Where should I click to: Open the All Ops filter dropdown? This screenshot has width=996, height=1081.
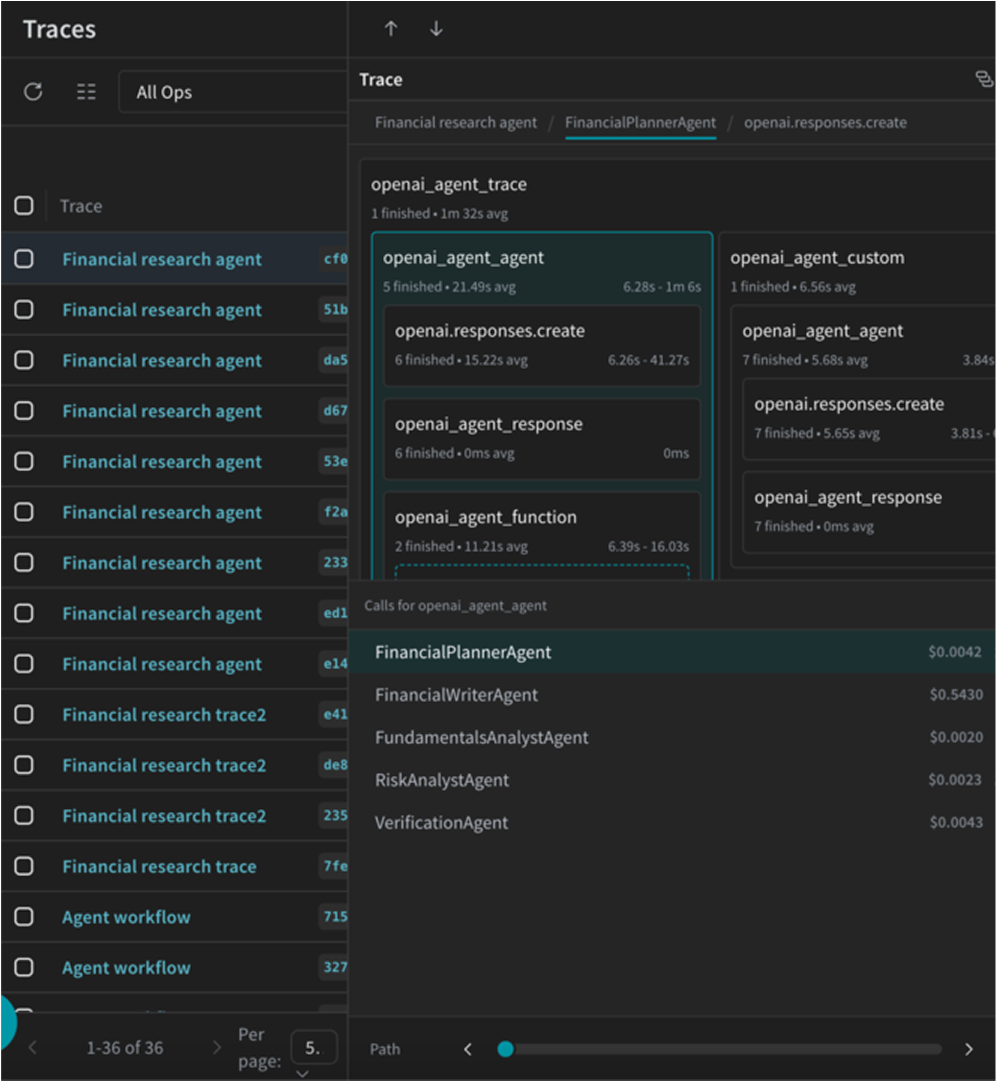(x=233, y=92)
